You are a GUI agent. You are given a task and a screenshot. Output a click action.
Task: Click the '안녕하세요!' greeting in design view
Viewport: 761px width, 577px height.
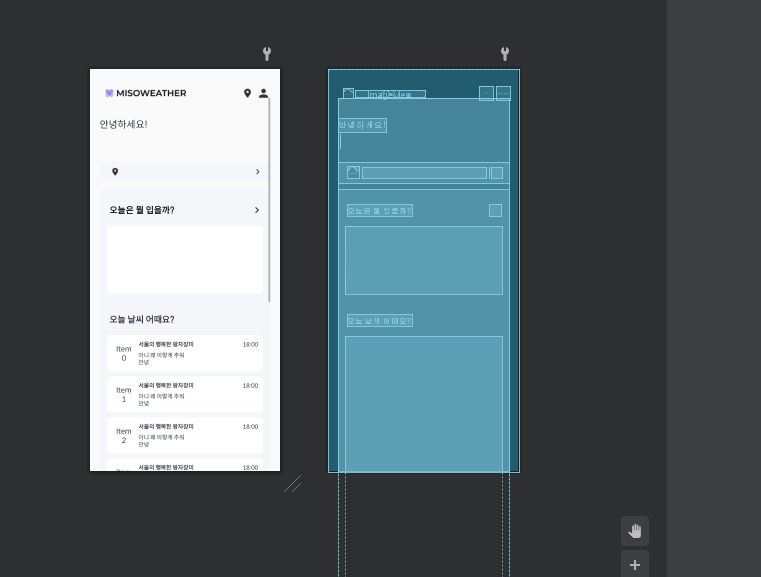pyautogui.click(x=123, y=124)
